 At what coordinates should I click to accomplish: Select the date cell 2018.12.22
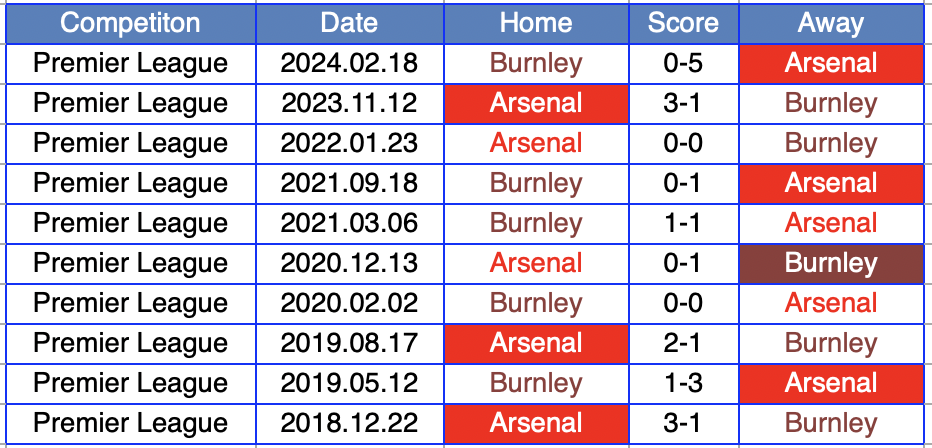[349, 423]
